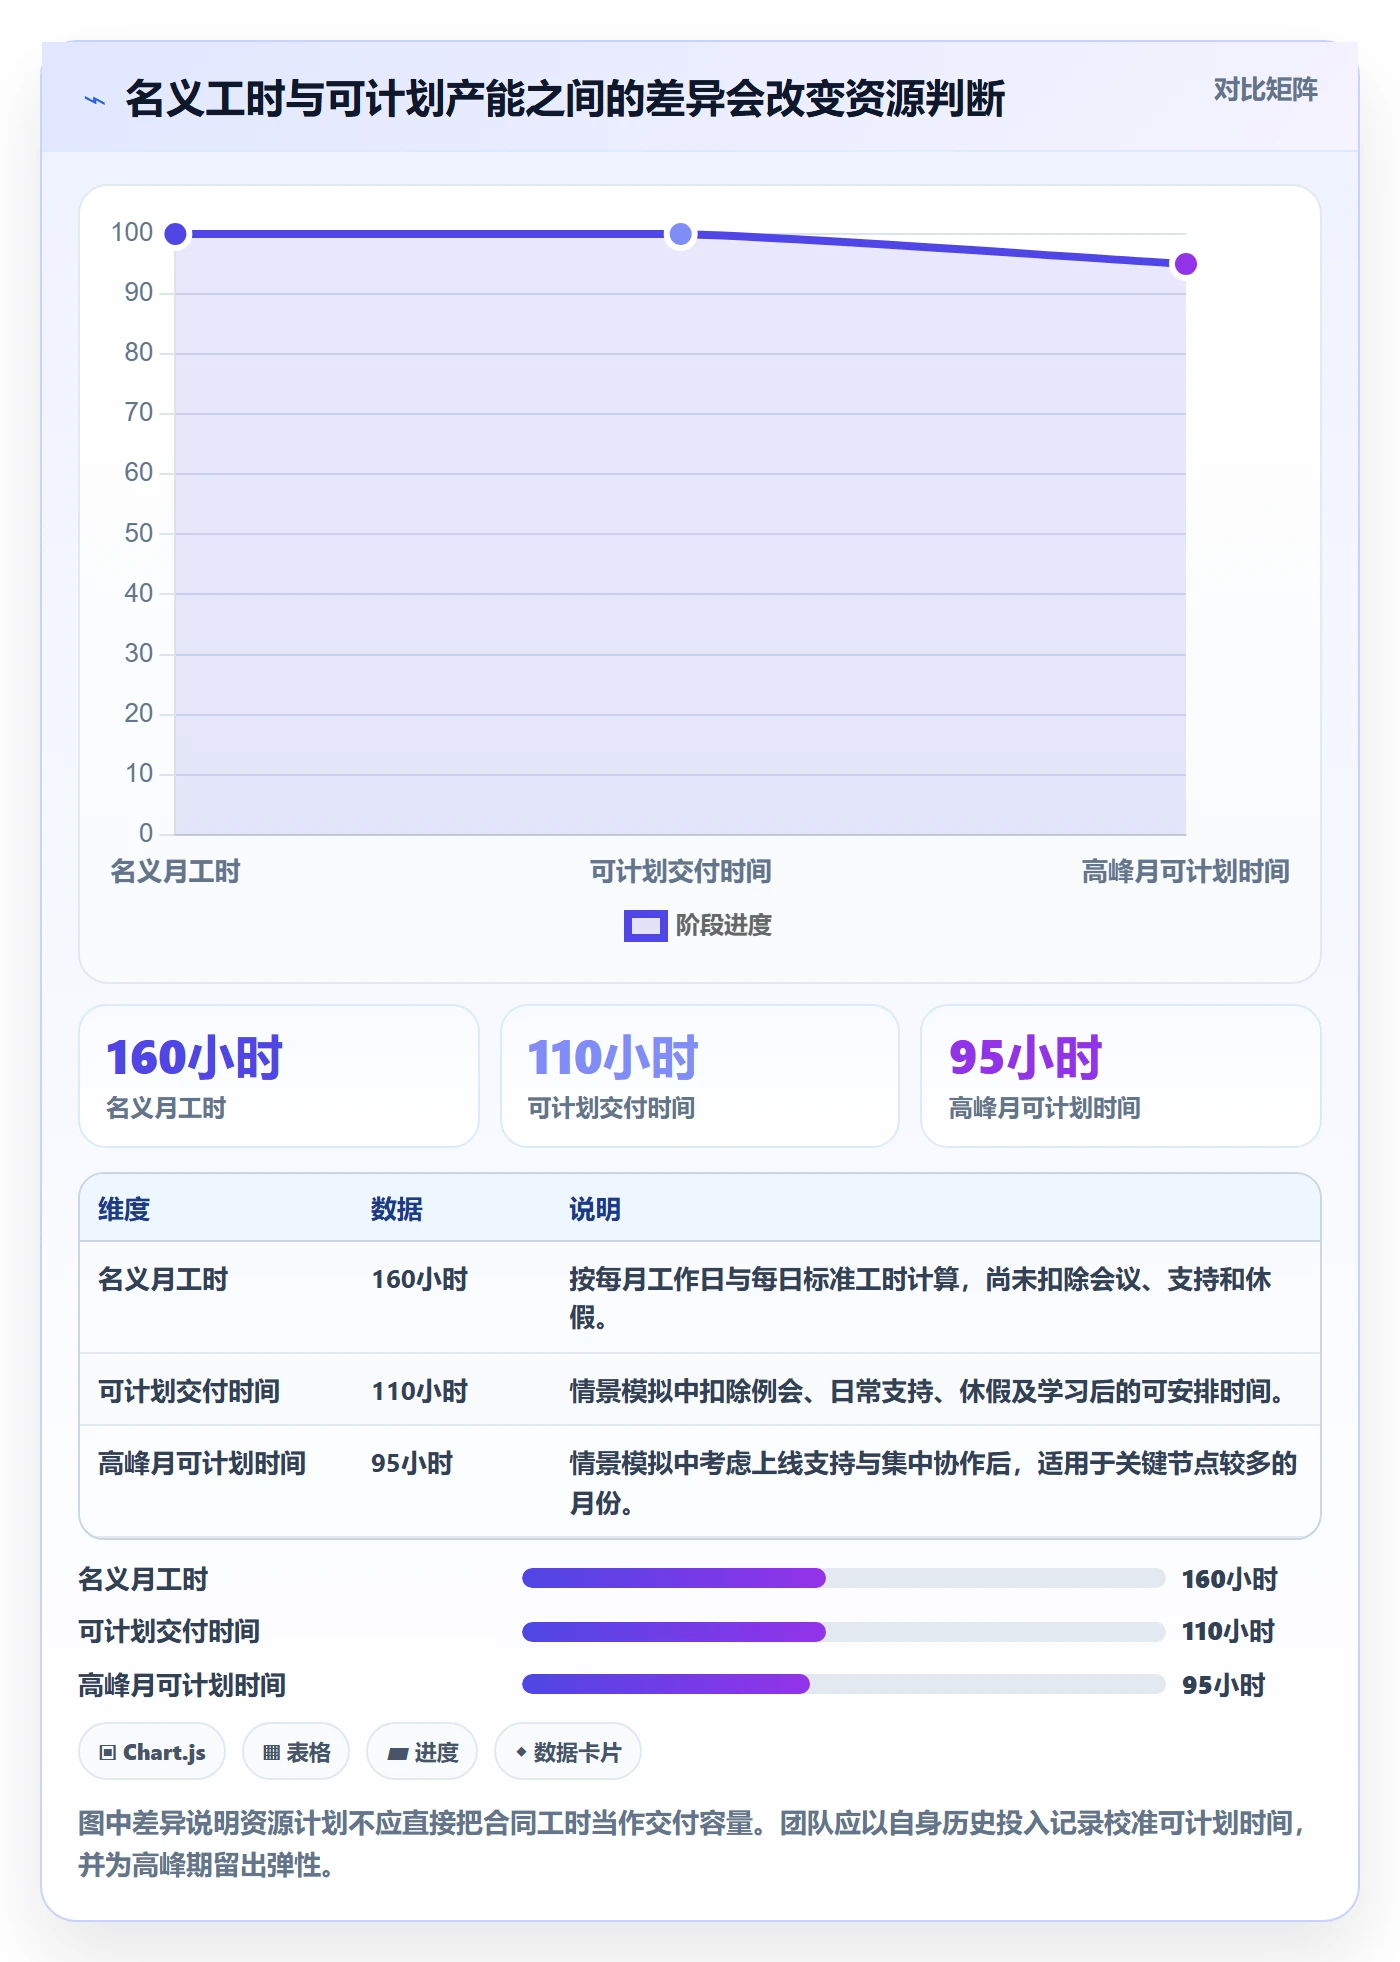
Task: Click the 95小时 progress bar value
Action: [x=1224, y=1685]
